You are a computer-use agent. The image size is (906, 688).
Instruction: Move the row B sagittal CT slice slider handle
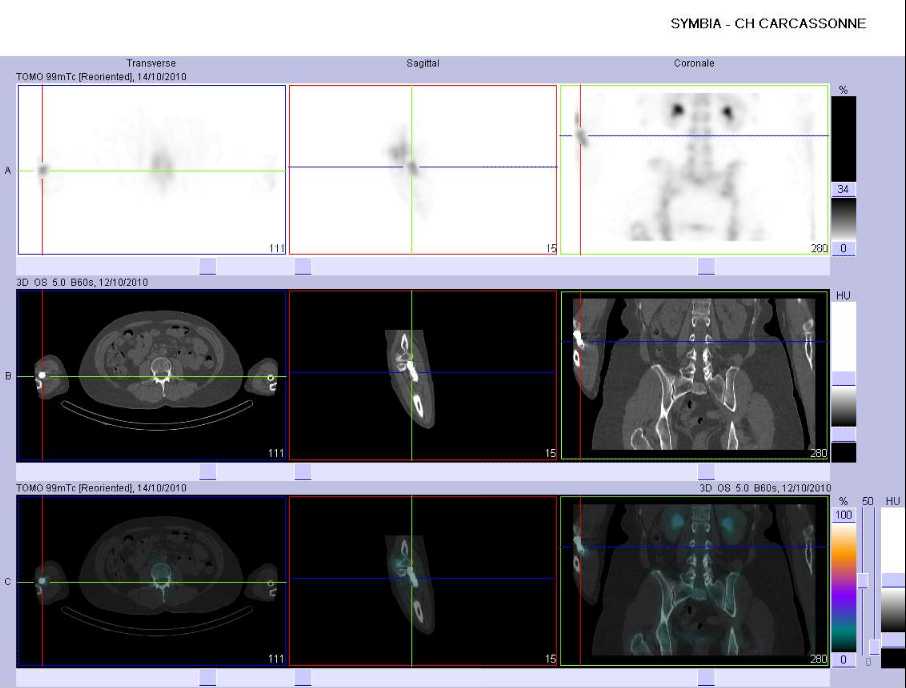tap(303, 471)
